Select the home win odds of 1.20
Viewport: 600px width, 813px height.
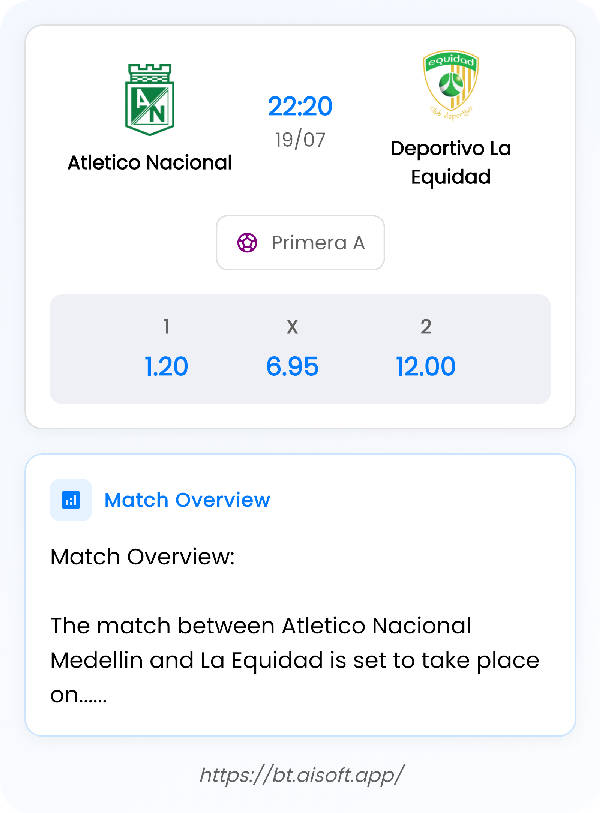pos(166,366)
